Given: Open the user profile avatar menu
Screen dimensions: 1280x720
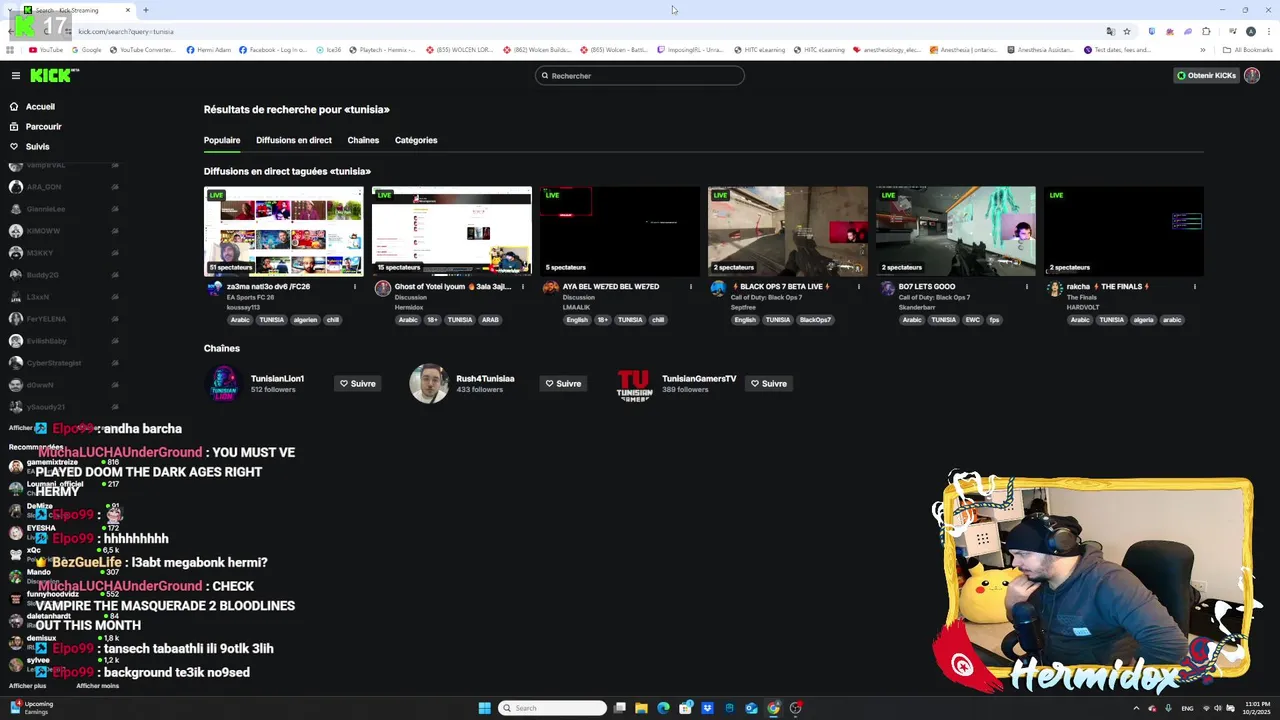Looking at the screenshot, I should point(1252,75).
